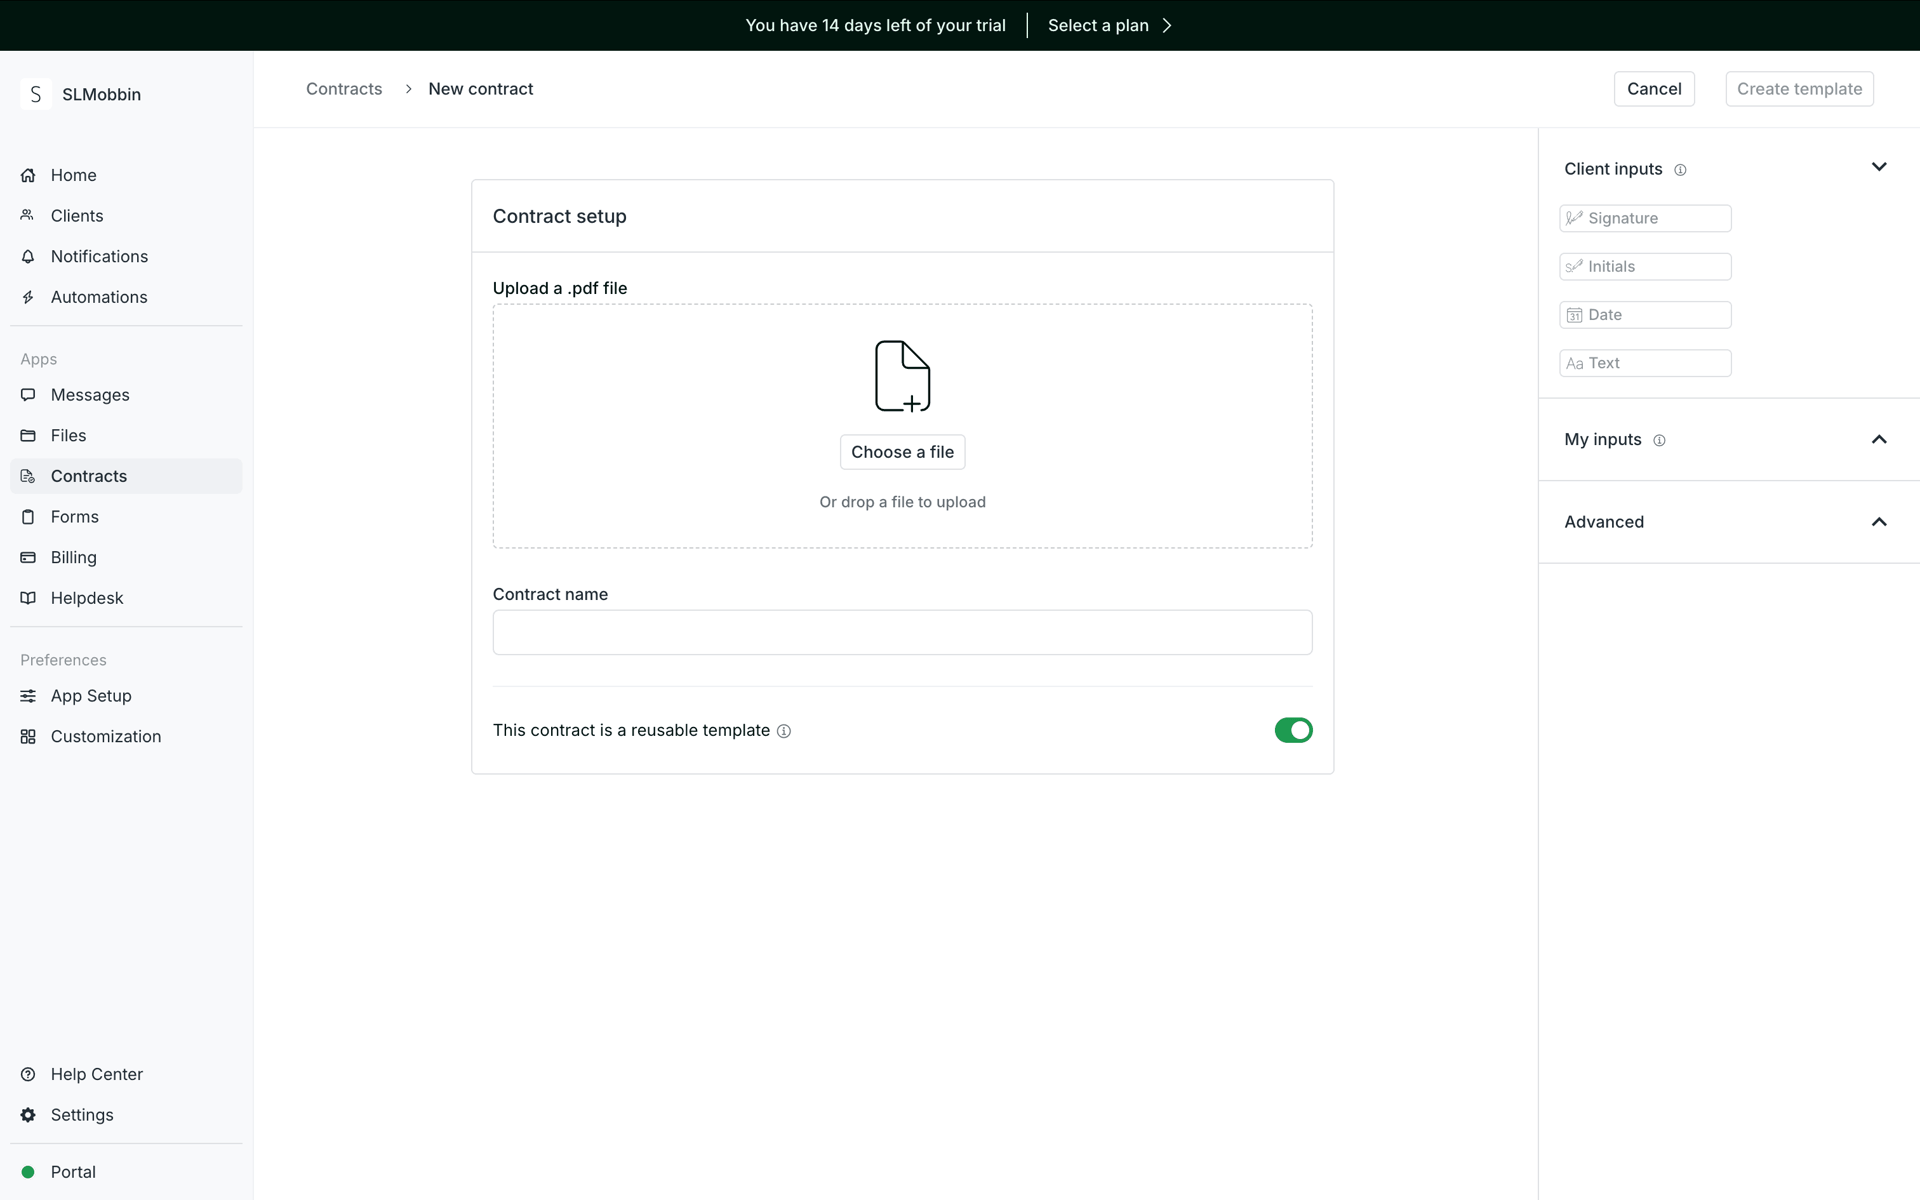Click the Automations lightning icon
The width and height of the screenshot is (1920, 1200).
click(x=28, y=297)
